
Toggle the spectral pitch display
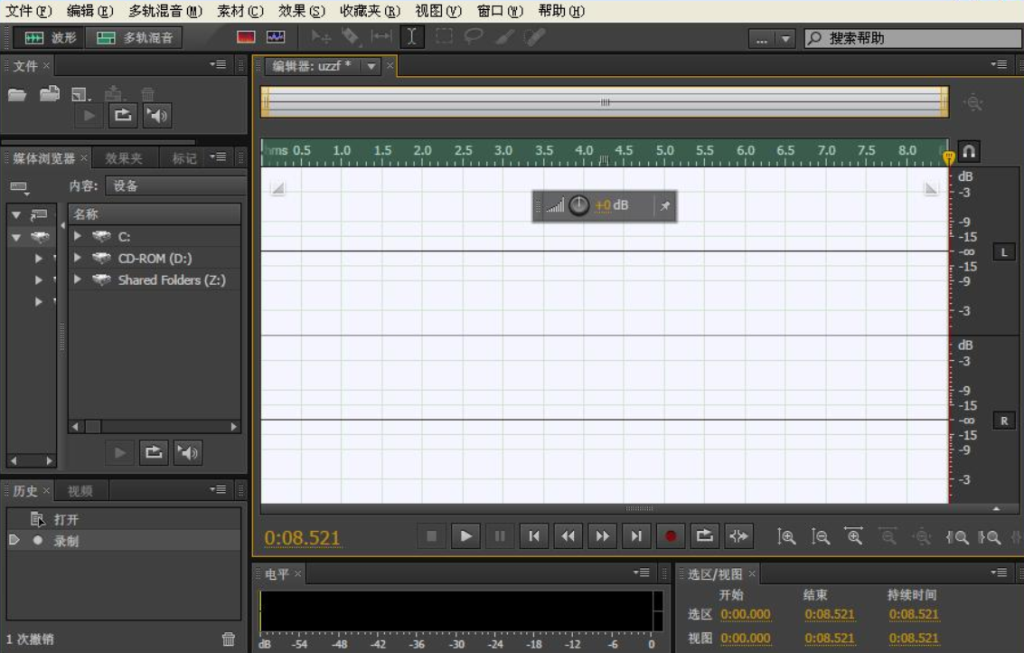pyautogui.click(x=276, y=37)
